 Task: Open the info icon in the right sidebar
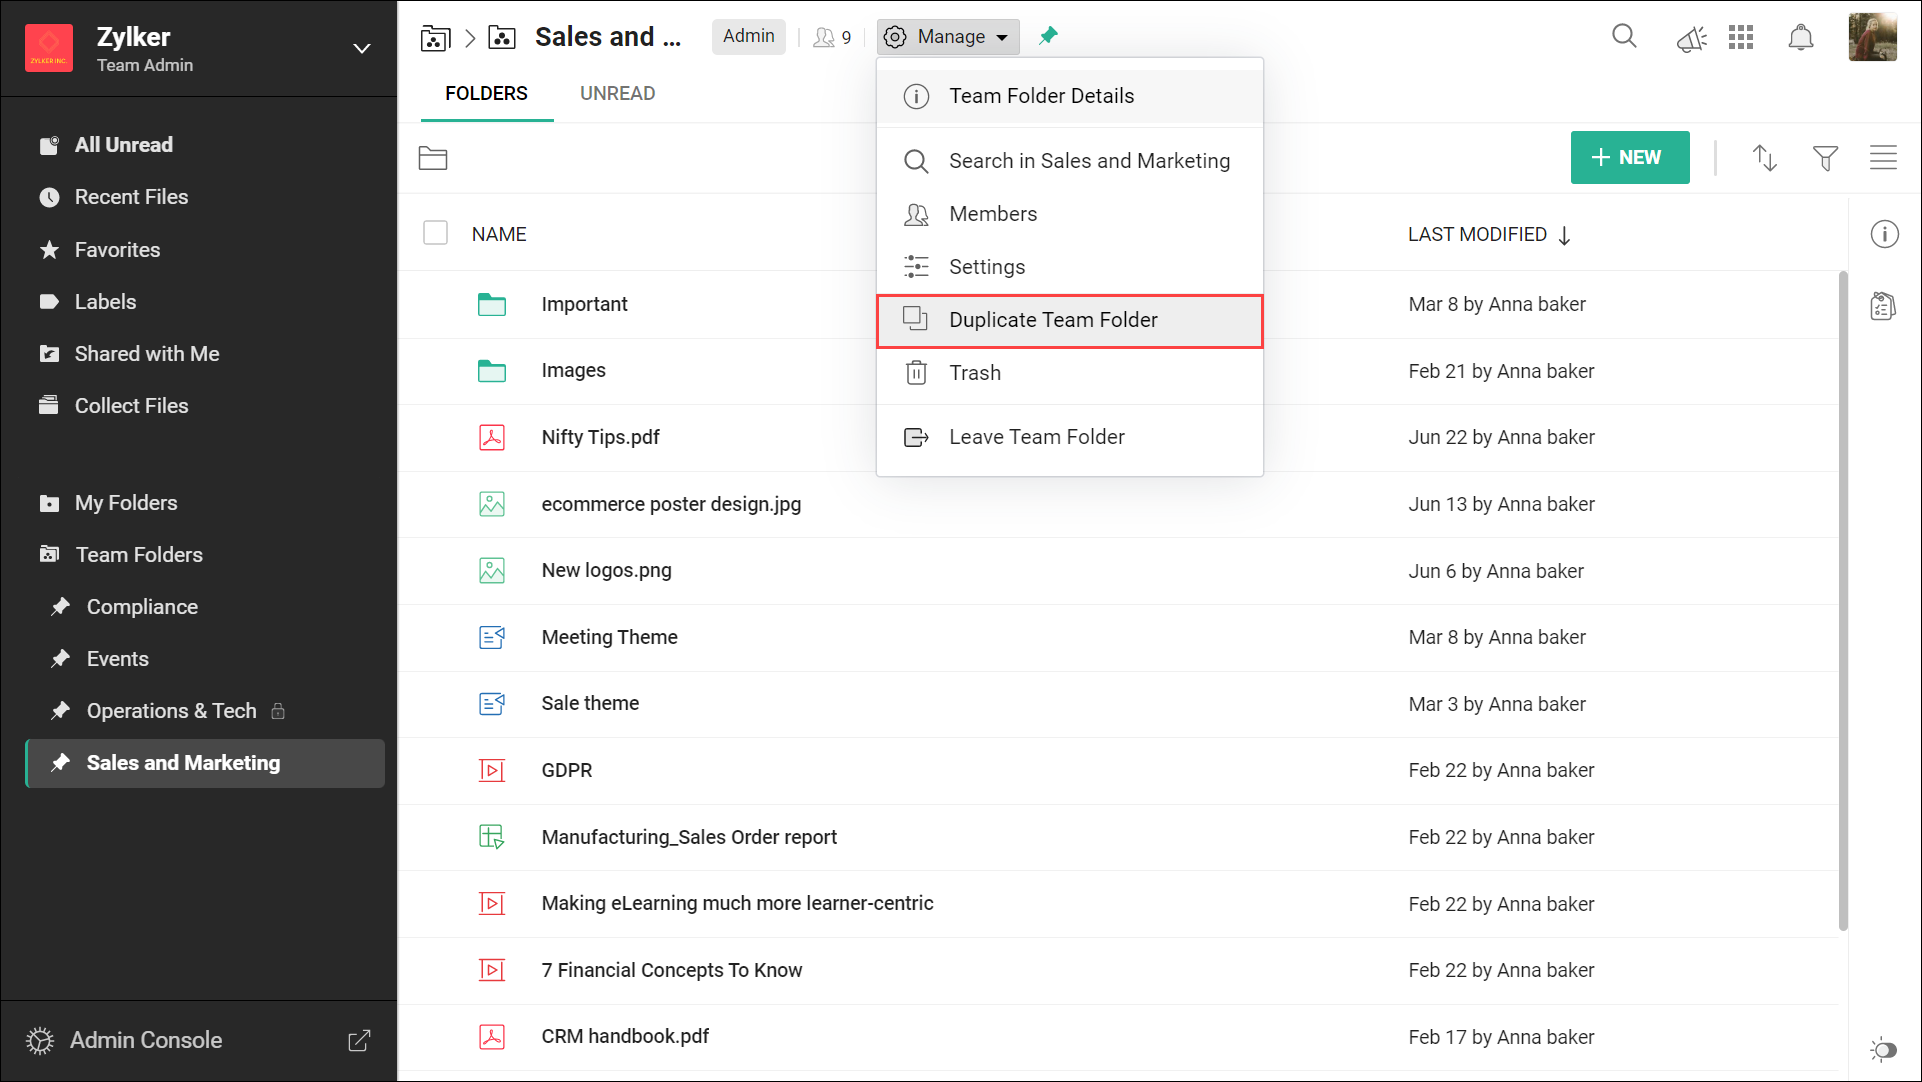click(1884, 234)
